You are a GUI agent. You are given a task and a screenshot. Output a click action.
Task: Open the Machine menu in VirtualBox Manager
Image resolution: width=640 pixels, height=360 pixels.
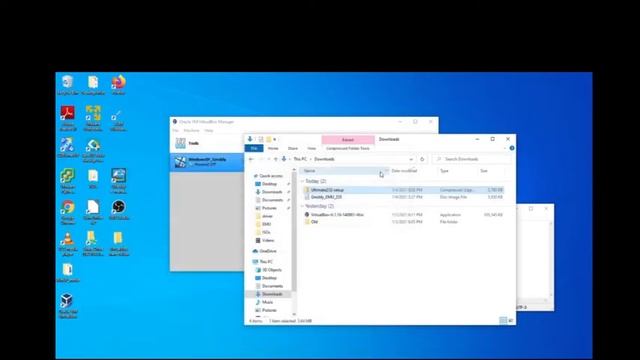click(x=191, y=131)
